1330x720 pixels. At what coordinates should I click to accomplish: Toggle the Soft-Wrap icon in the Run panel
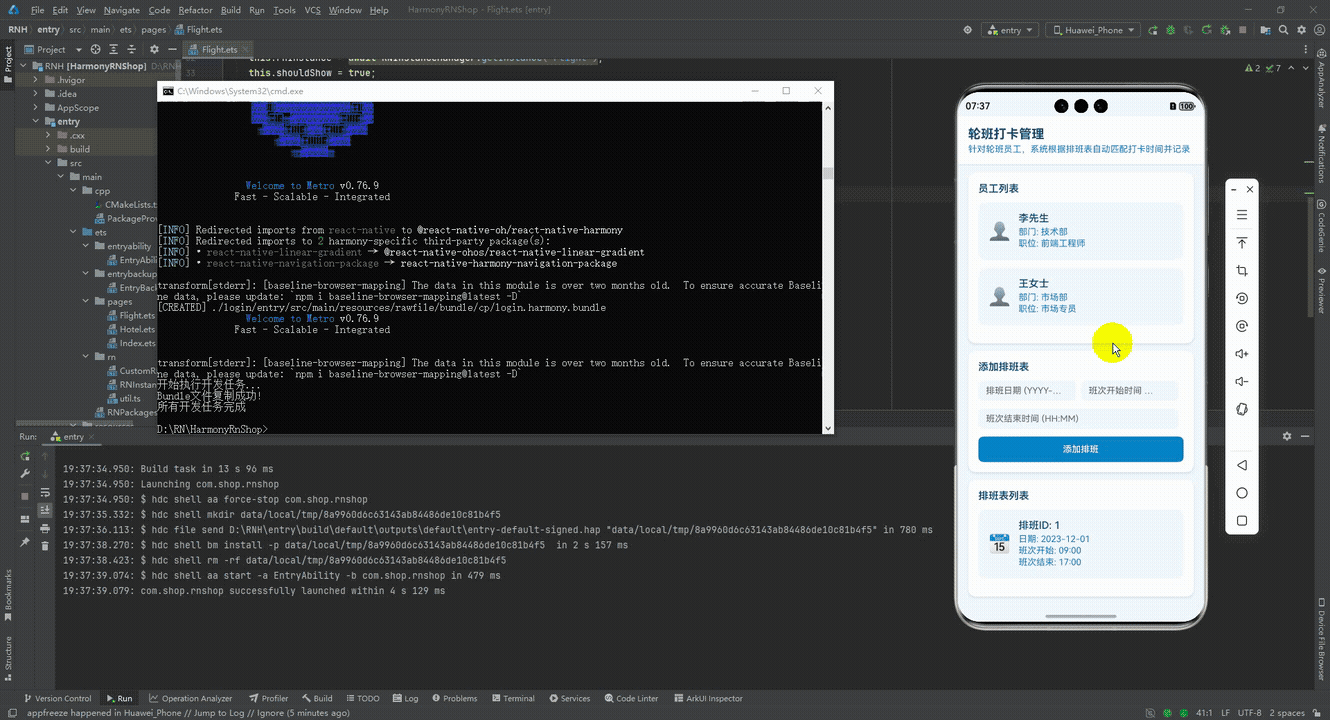click(45, 492)
